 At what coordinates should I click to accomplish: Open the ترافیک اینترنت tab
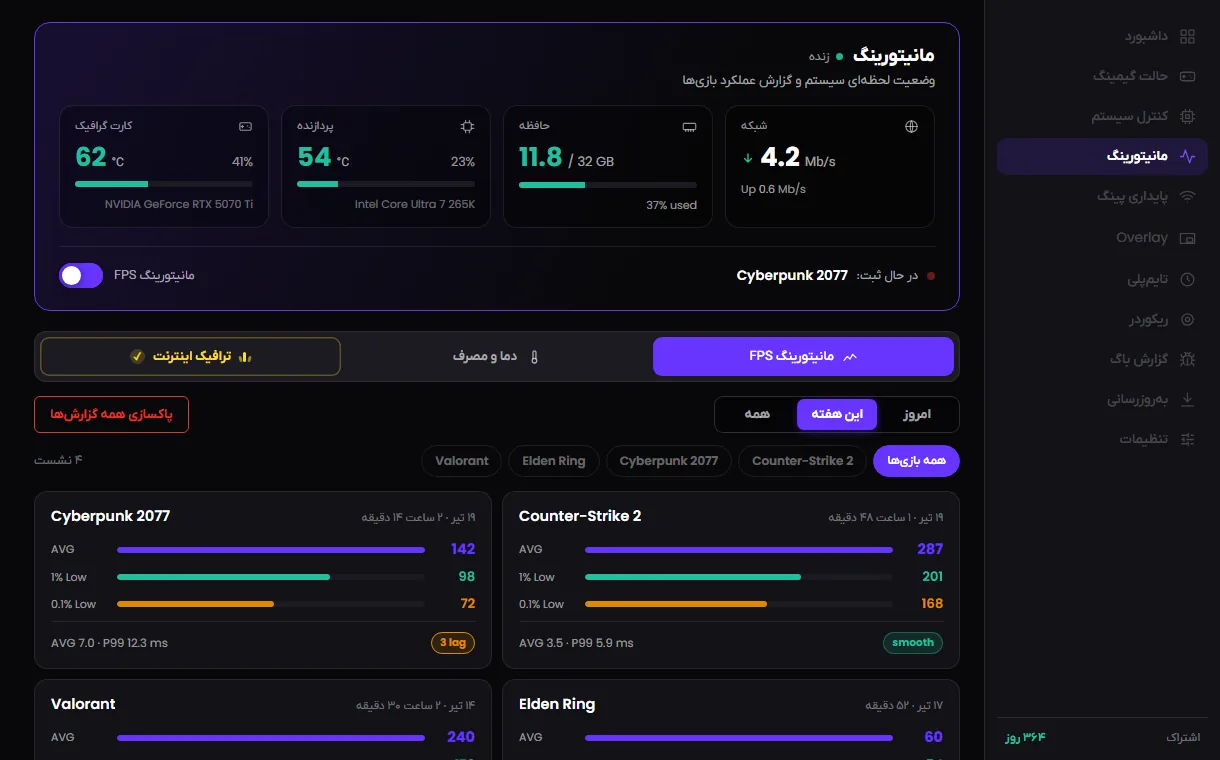[190, 356]
